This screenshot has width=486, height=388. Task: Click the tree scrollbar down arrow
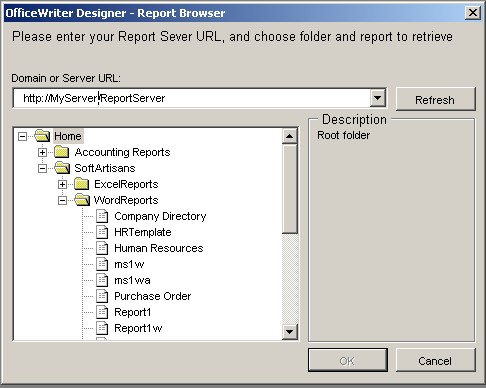289,332
